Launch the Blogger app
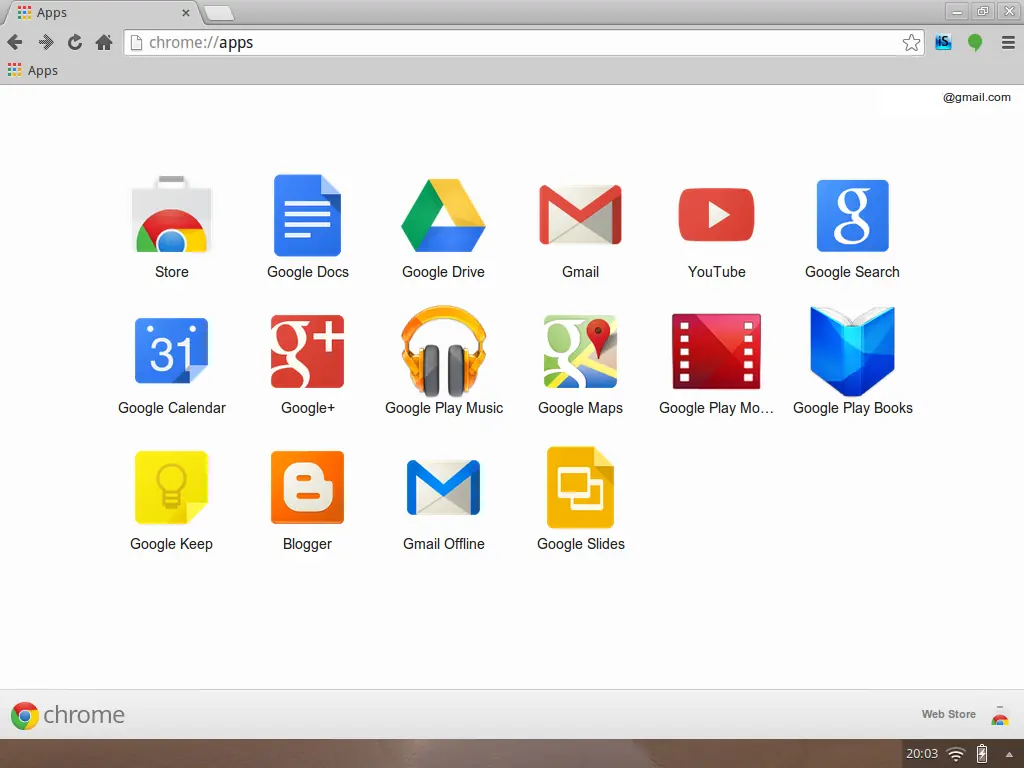The height and width of the screenshot is (768, 1024). pyautogui.click(x=307, y=487)
